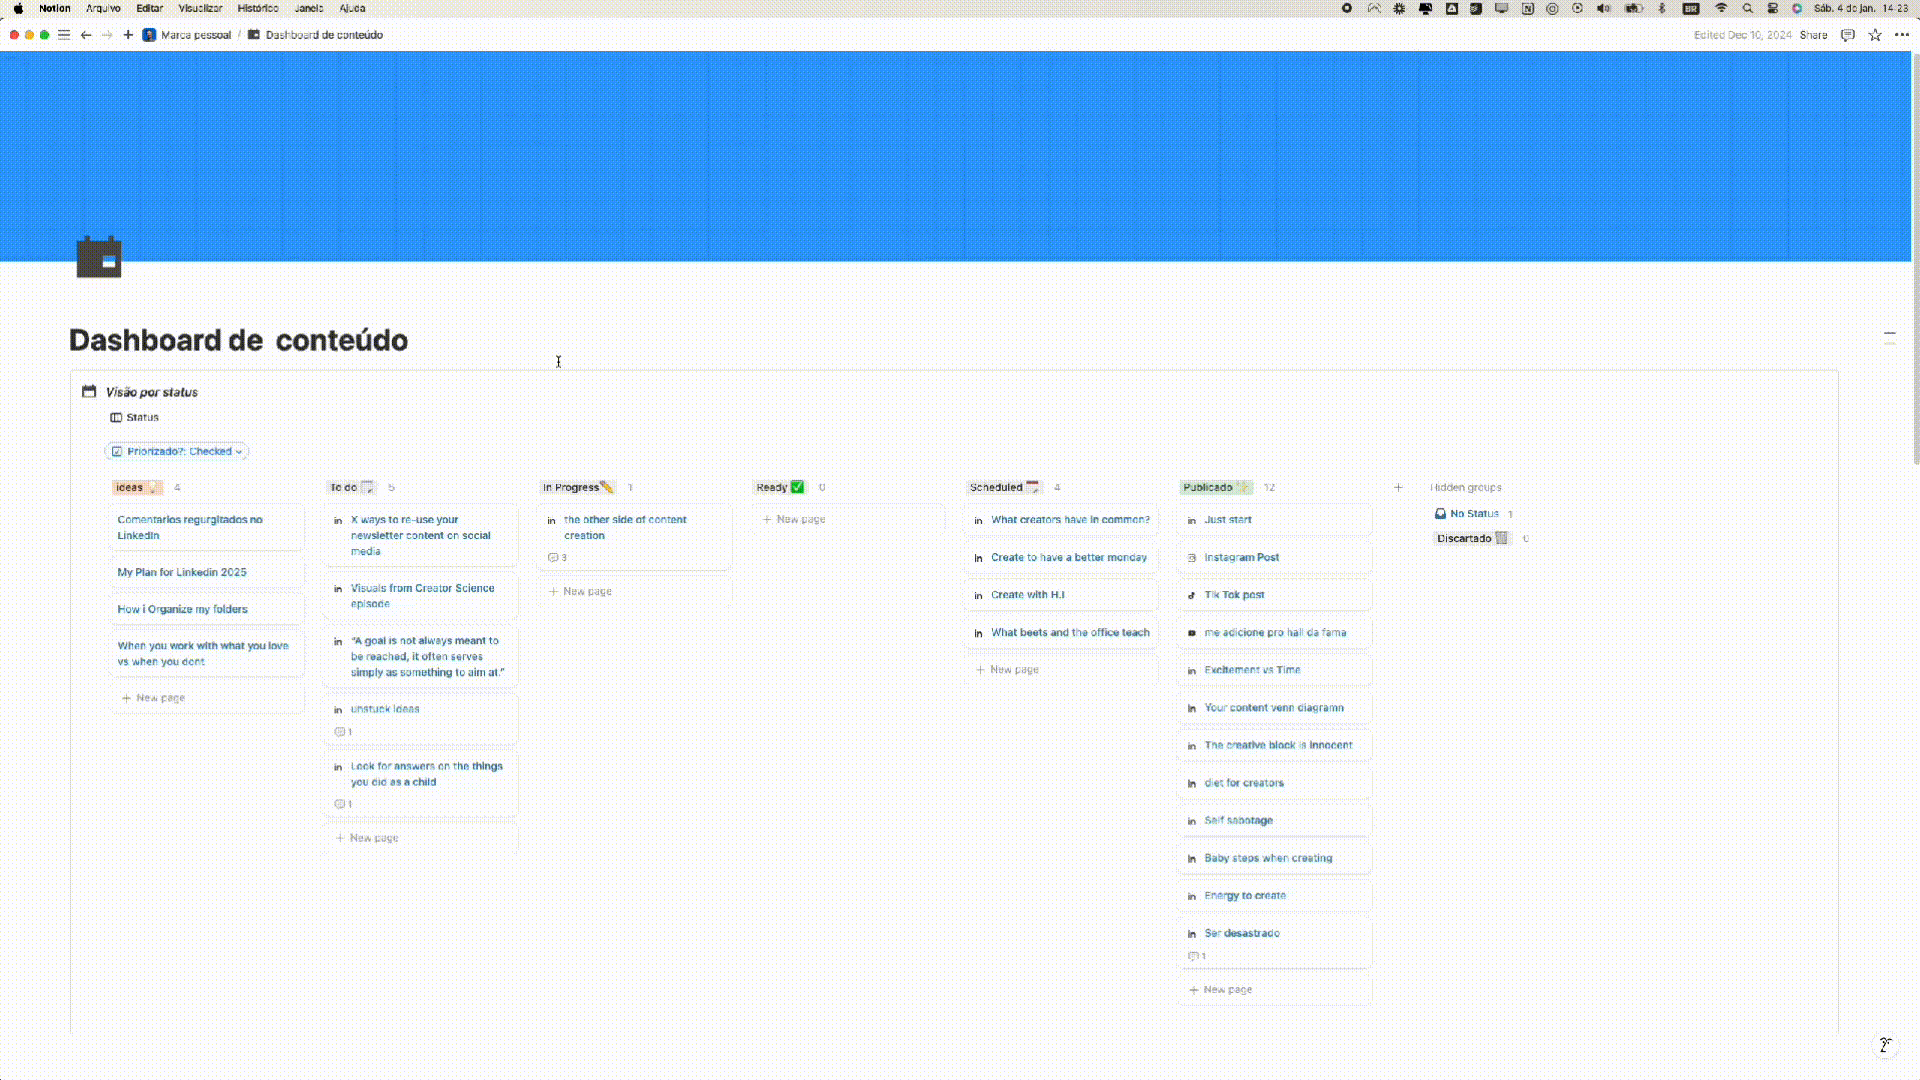This screenshot has height=1080, width=1920.
Task: Click the plus icon to add status group
Action: click(x=1398, y=488)
